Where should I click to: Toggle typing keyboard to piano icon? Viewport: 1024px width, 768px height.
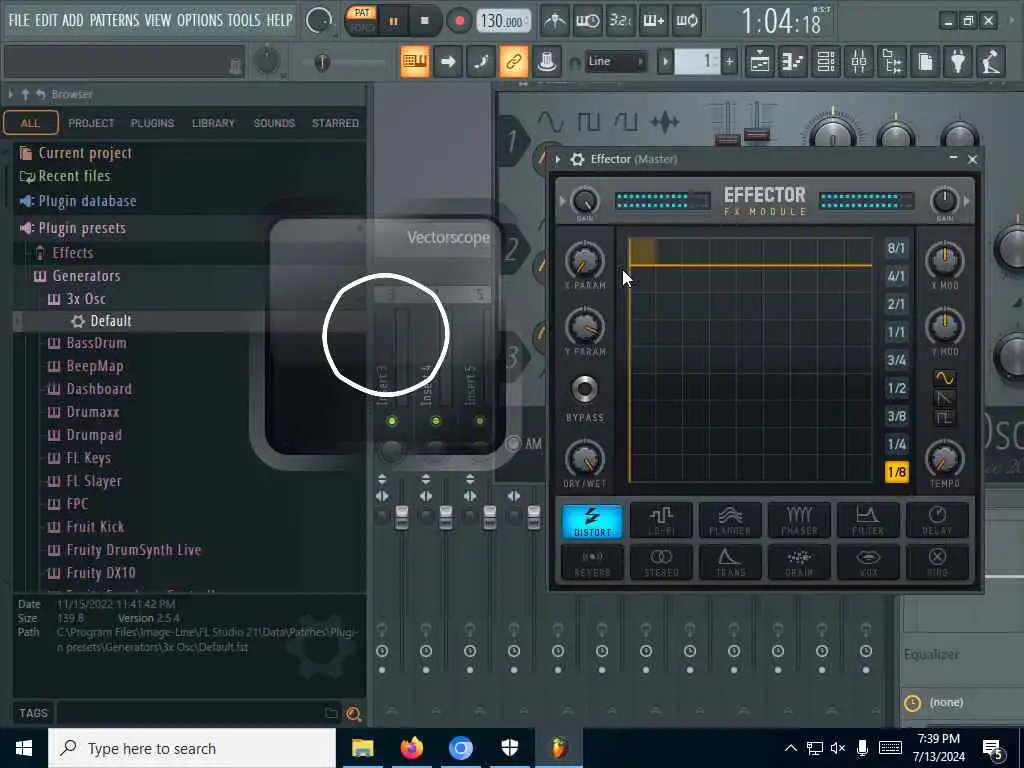(x=415, y=62)
